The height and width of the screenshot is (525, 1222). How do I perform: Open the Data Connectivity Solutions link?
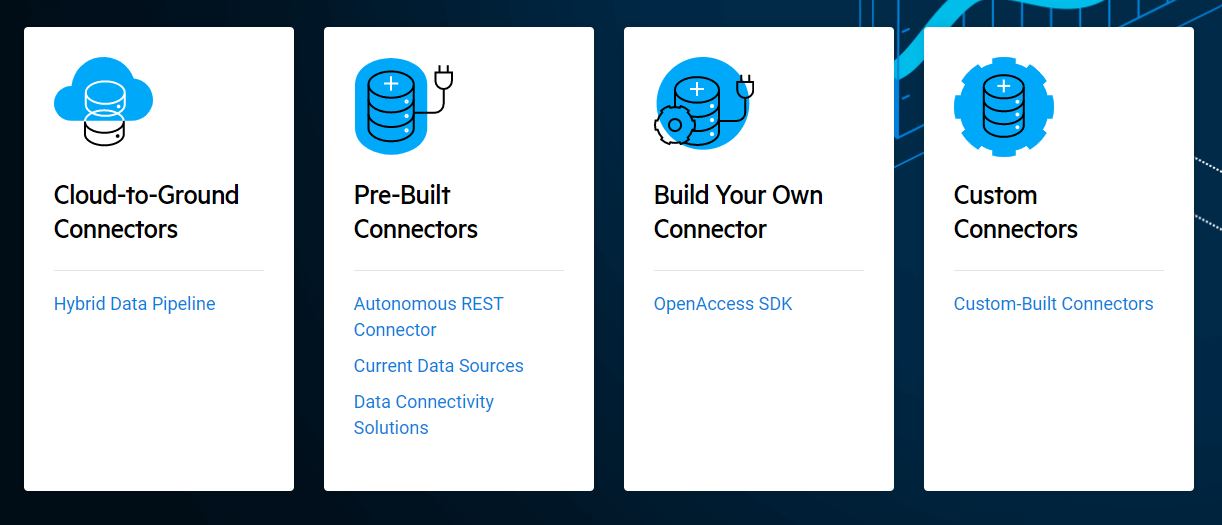point(424,415)
